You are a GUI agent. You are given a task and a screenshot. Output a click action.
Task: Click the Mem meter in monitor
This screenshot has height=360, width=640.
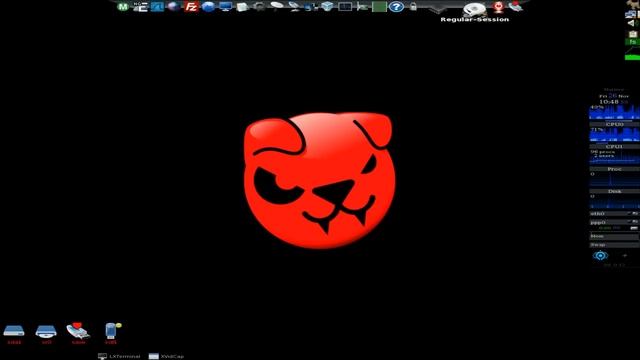(x=614, y=236)
